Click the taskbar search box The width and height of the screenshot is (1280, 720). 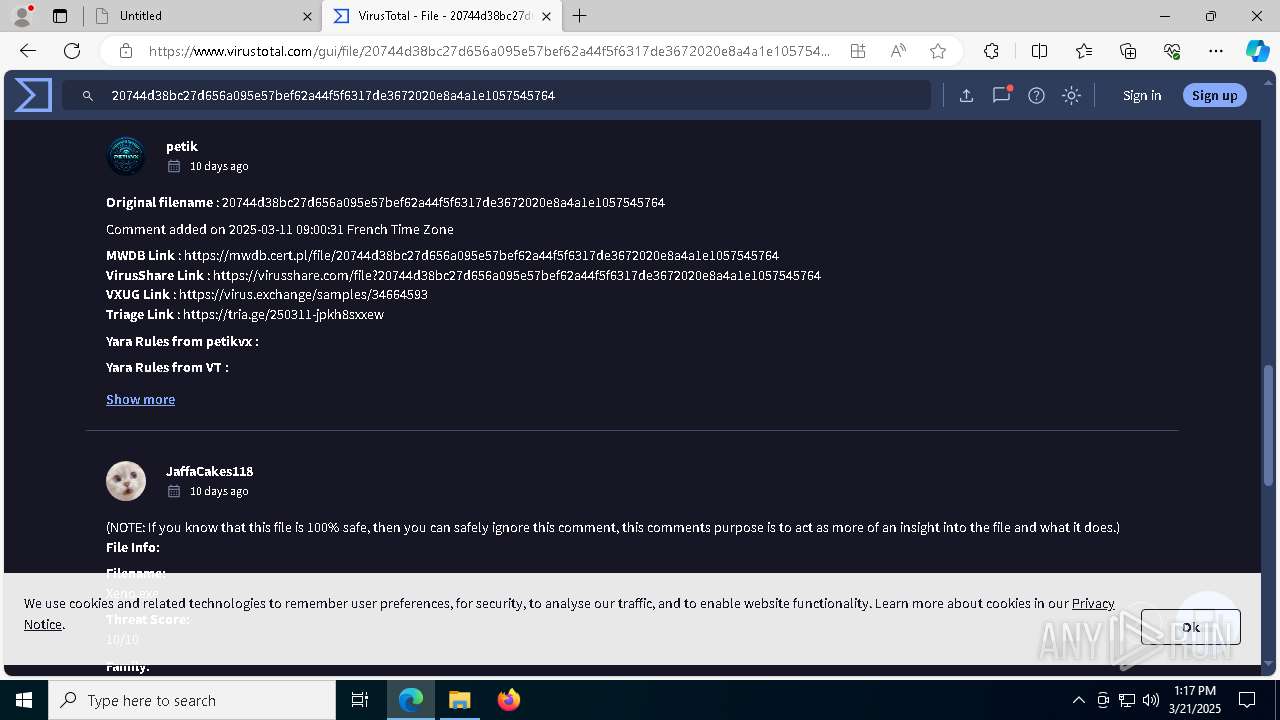point(192,700)
